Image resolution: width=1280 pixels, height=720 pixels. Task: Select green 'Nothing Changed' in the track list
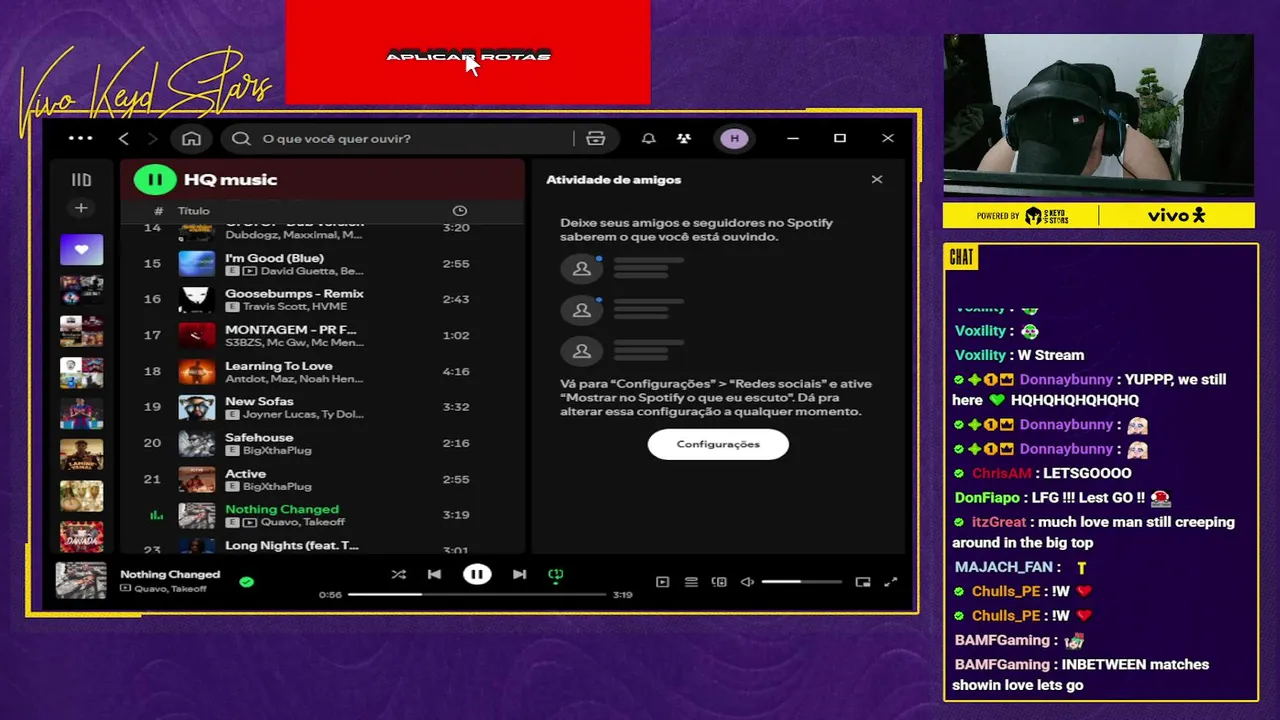pyautogui.click(x=282, y=510)
